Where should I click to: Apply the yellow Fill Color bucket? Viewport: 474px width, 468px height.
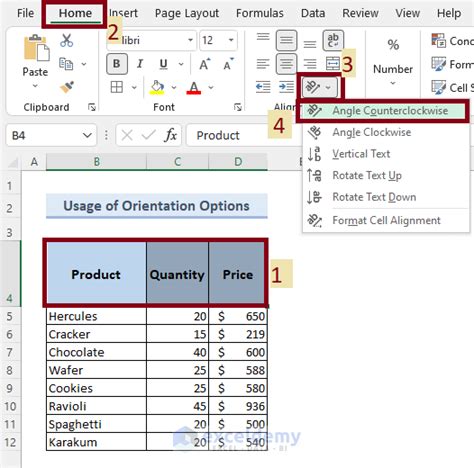coord(157,87)
